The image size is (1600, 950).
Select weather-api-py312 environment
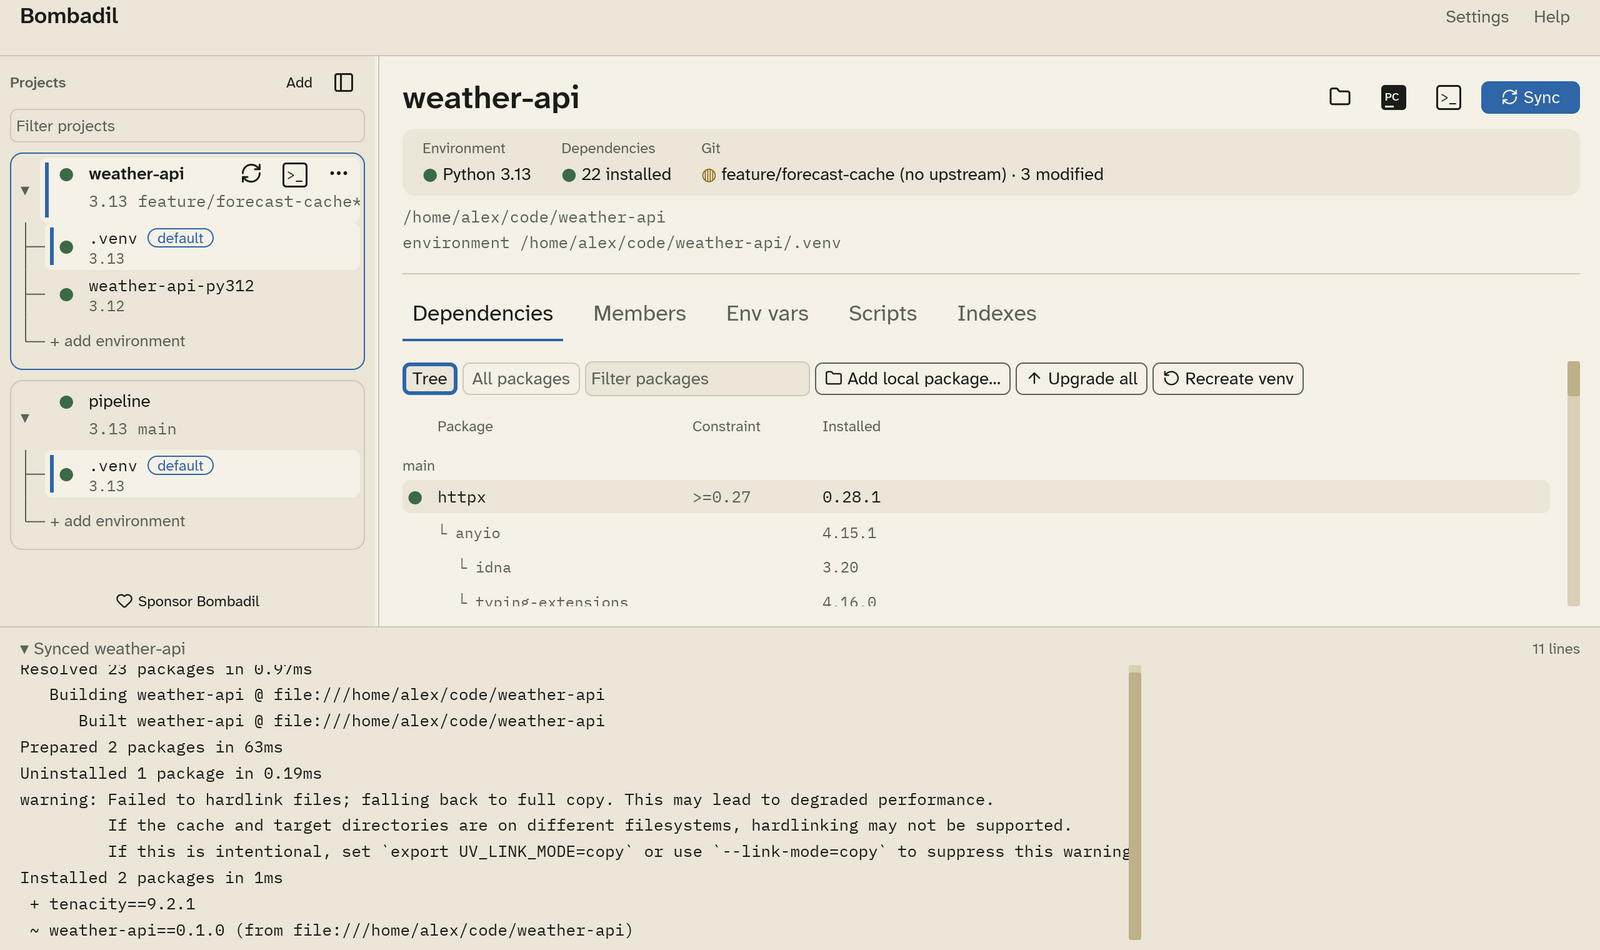tap(204, 296)
